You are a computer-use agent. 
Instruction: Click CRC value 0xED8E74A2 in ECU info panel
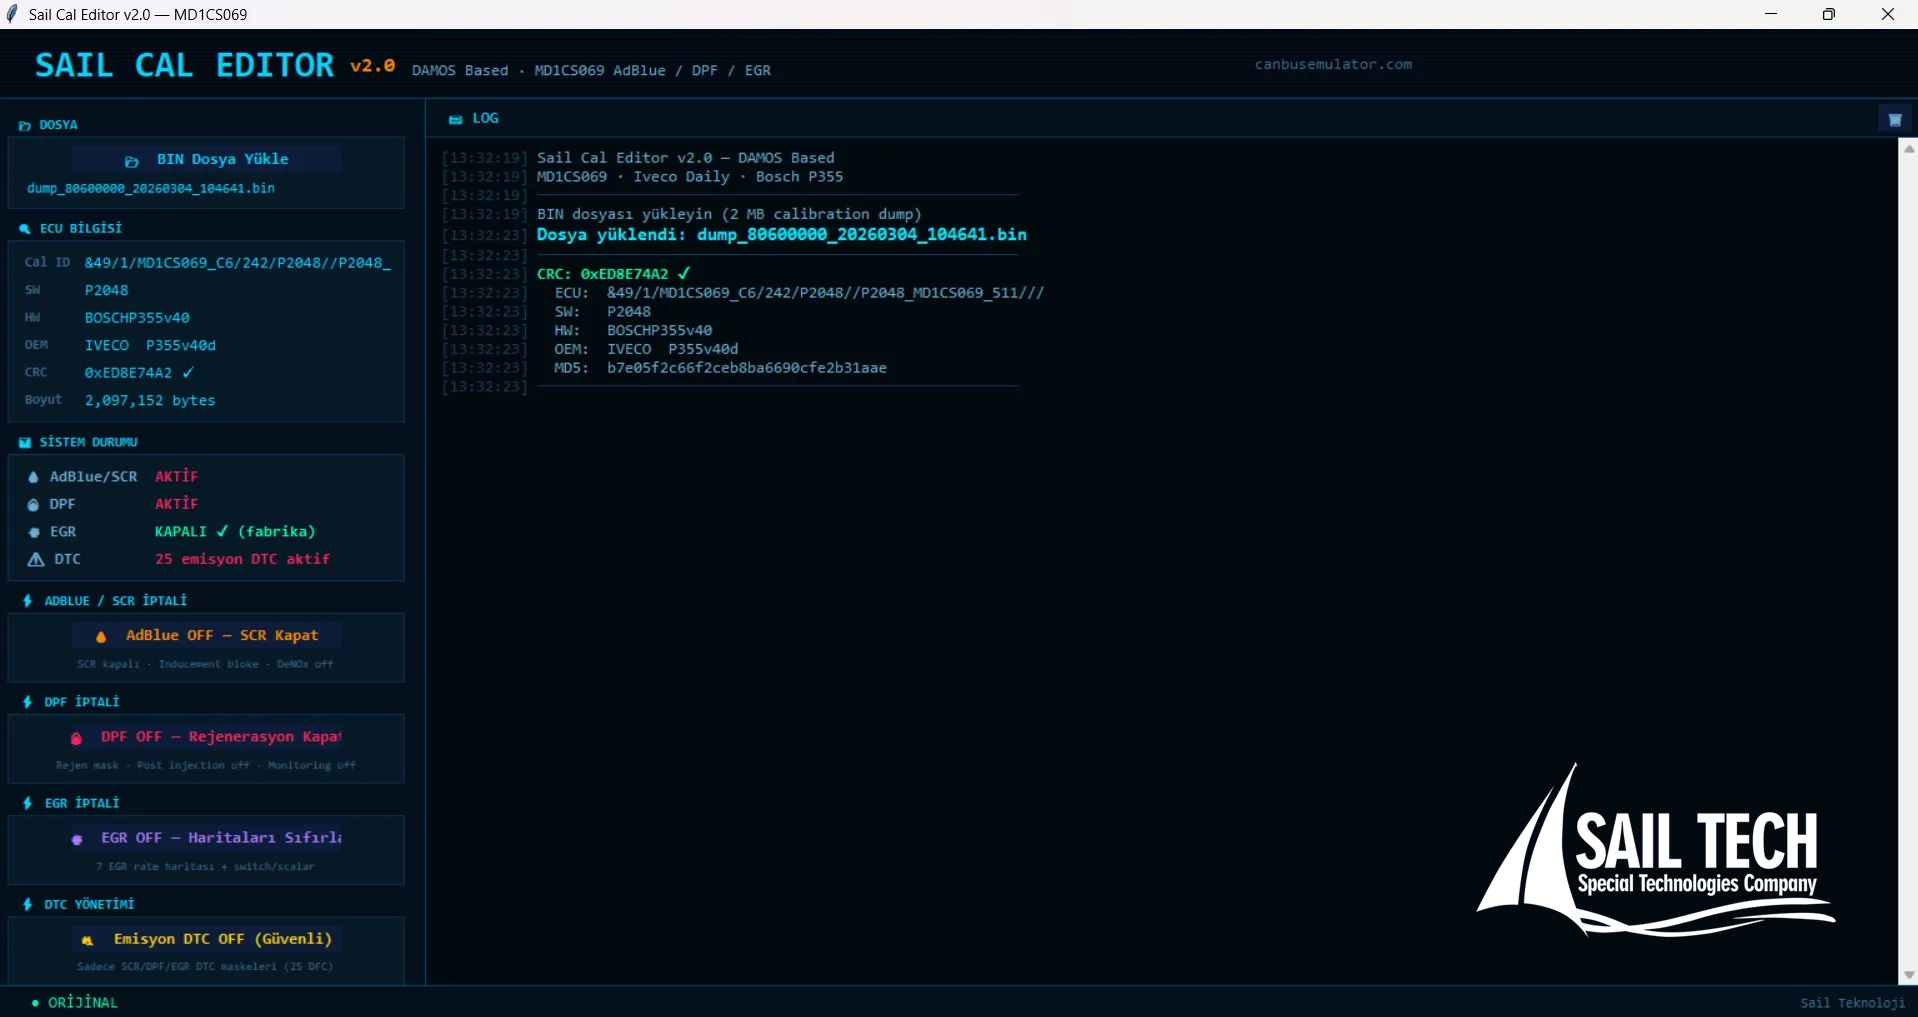click(x=139, y=373)
